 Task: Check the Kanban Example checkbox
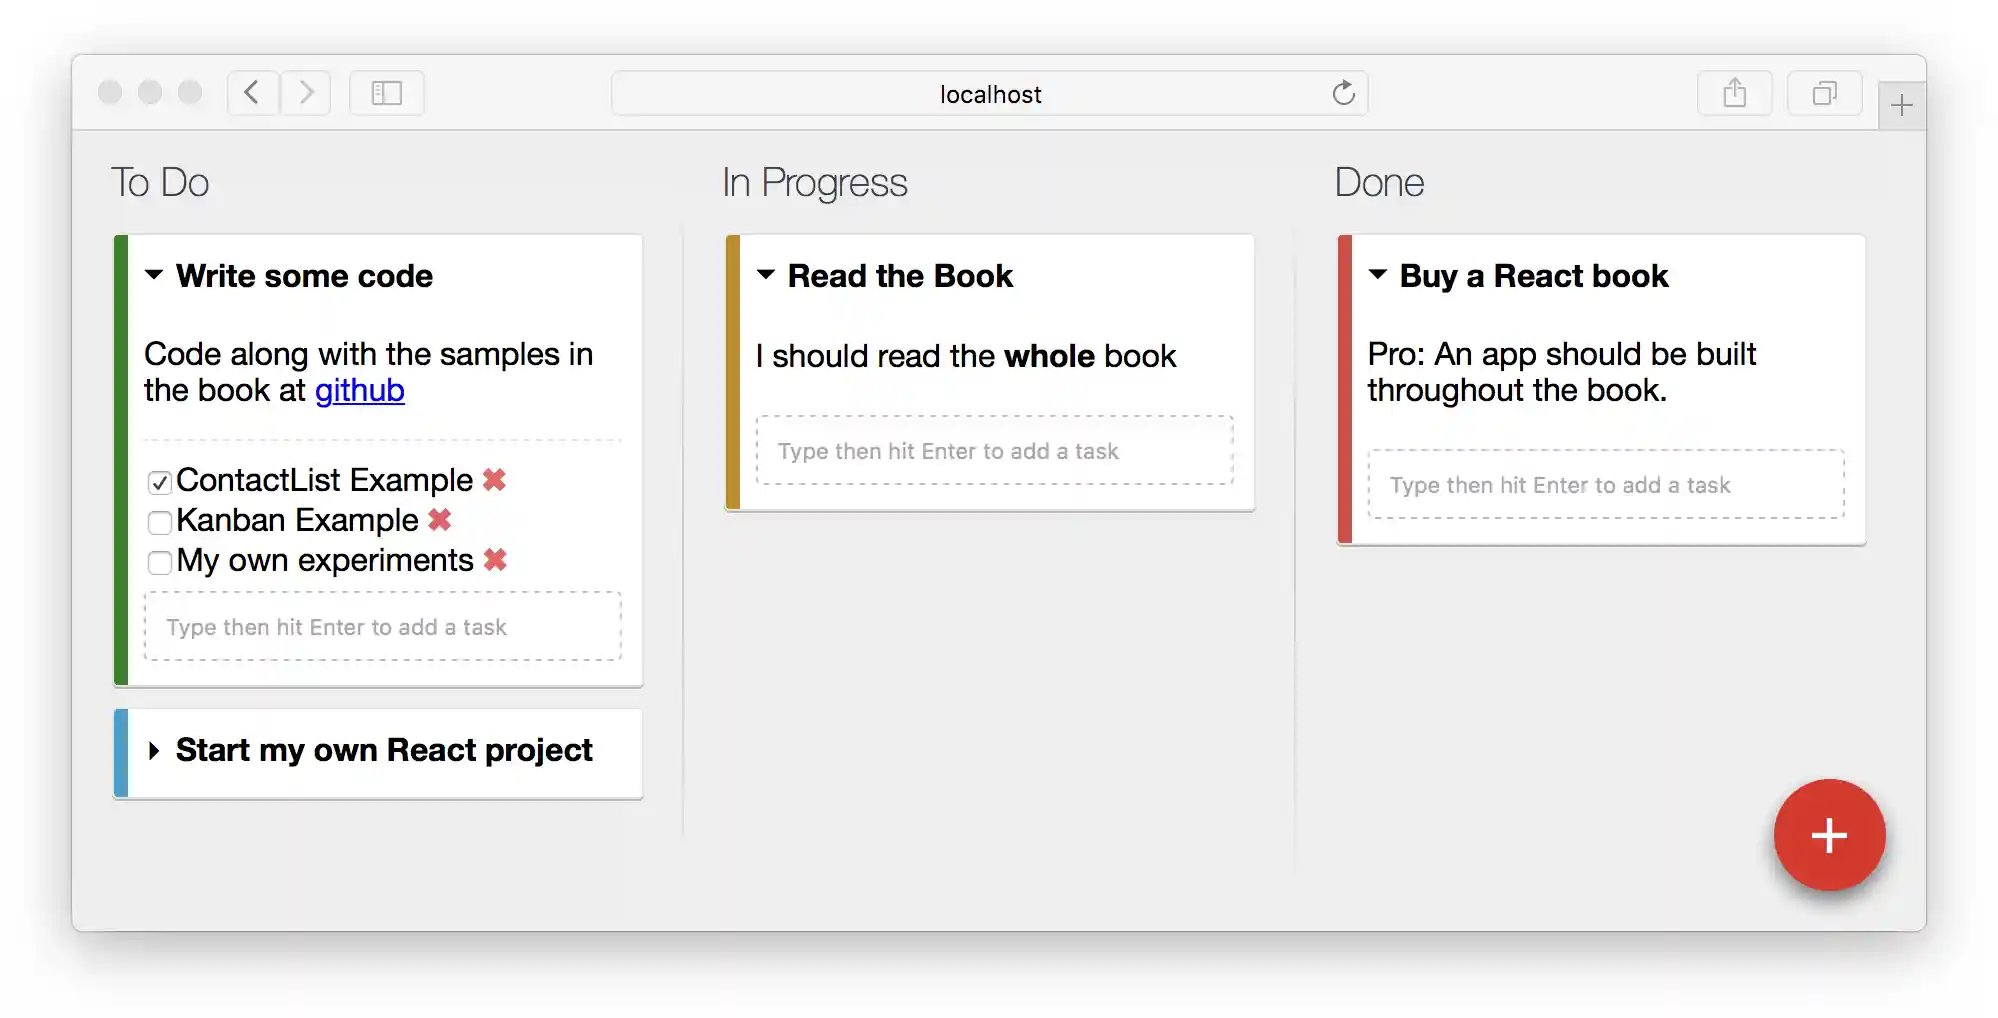point(160,523)
